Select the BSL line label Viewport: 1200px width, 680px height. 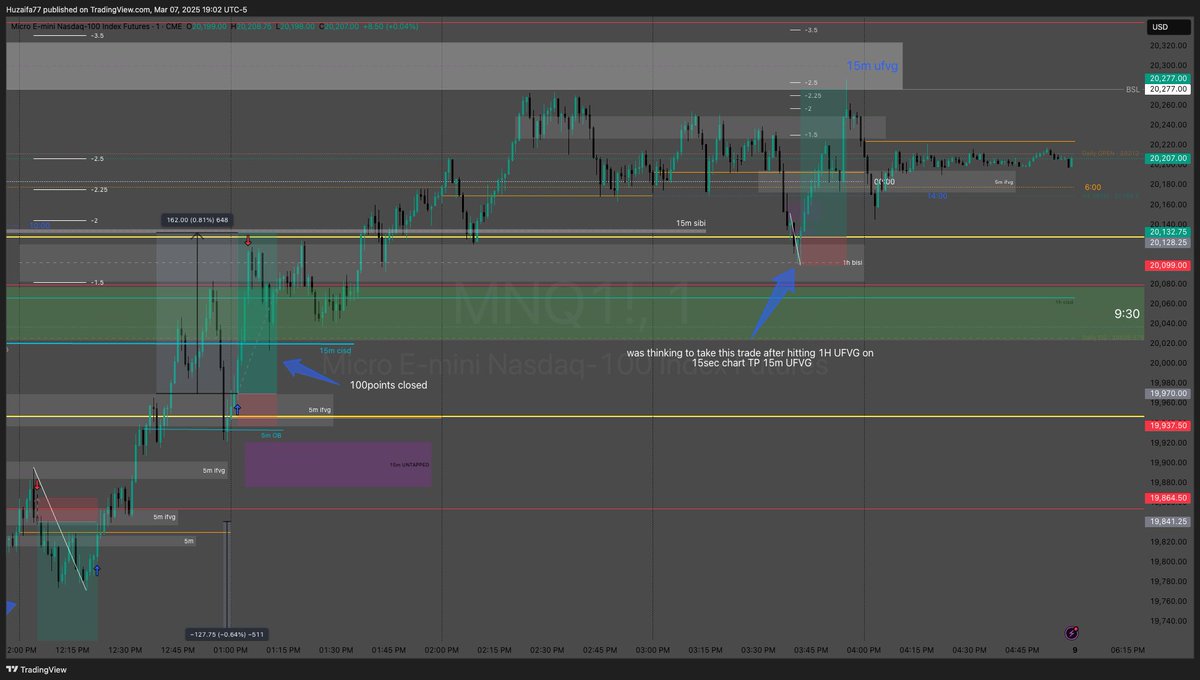[1132, 89]
